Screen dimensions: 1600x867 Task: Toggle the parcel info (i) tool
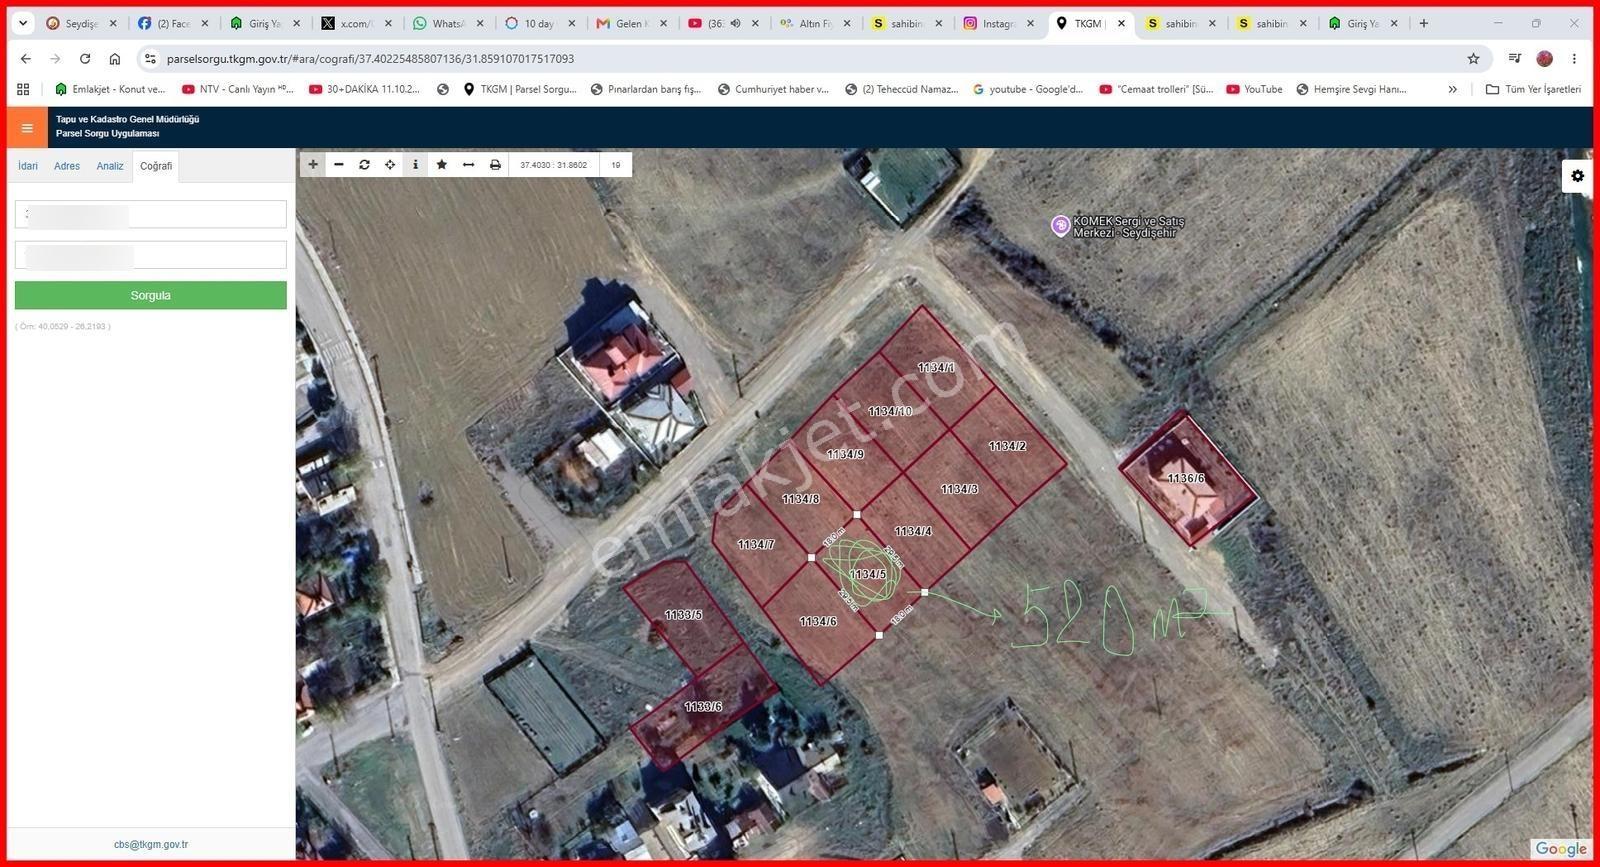(x=416, y=165)
